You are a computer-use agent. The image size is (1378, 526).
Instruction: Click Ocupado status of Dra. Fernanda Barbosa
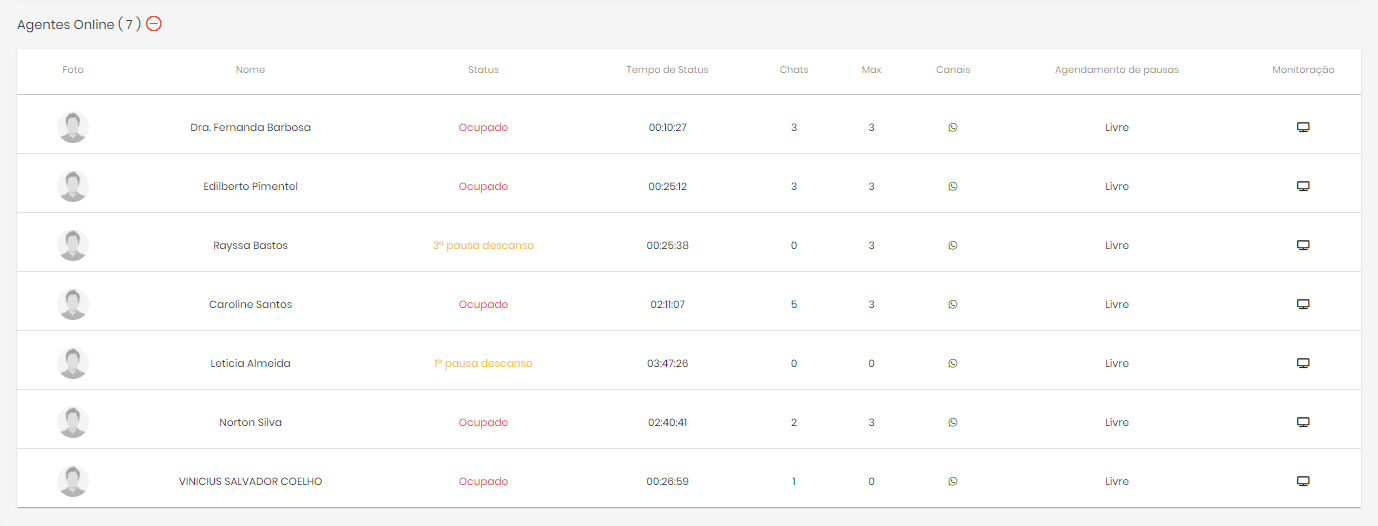click(x=483, y=127)
